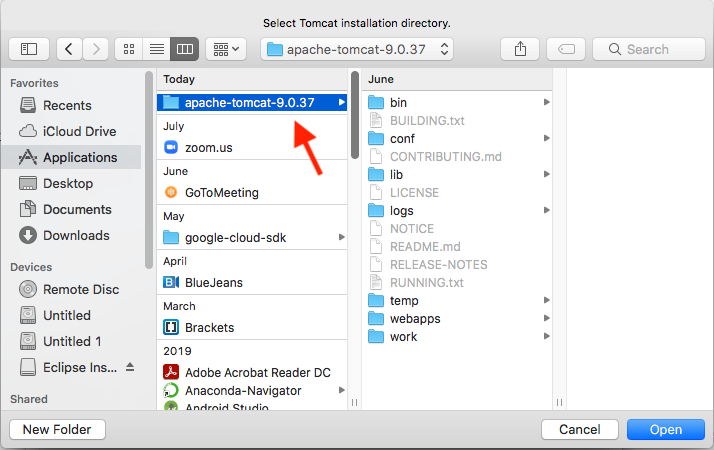Select the webapps folder

tap(457, 318)
